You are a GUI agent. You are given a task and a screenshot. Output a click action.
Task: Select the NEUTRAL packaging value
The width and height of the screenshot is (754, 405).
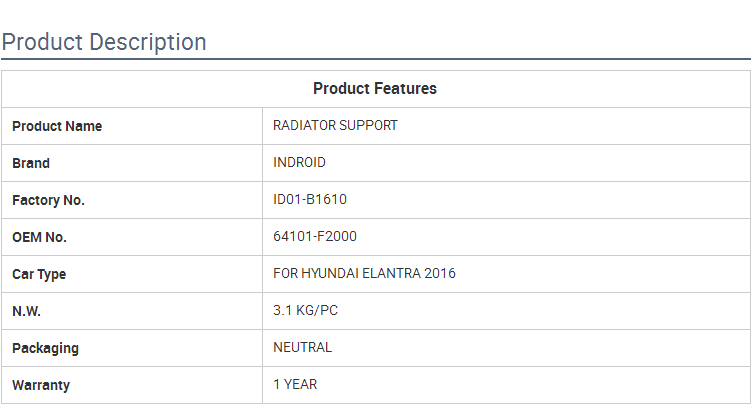click(x=302, y=348)
